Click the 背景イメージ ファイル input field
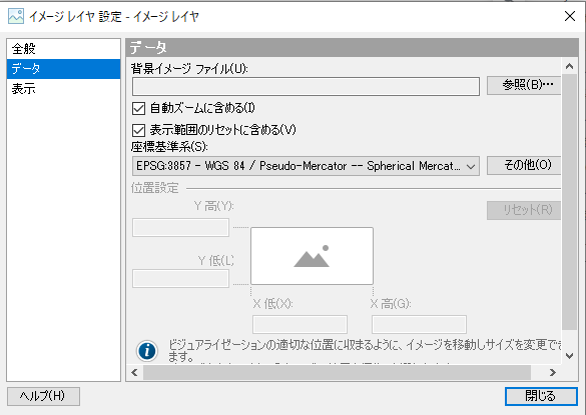The image size is (586, 415). tap(306, 86)
